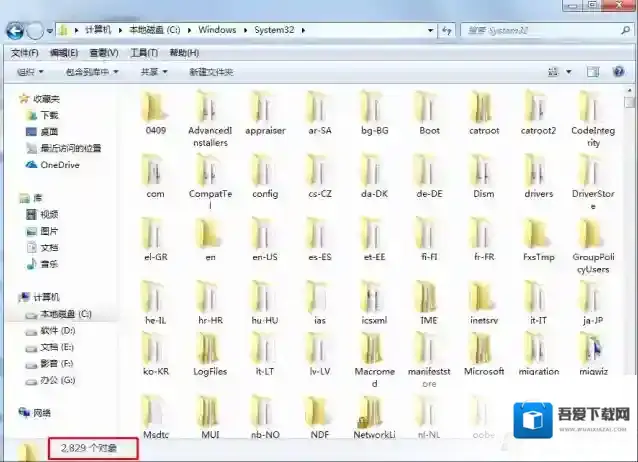The image size is (638, 462).
Task: Click the refresh button beside address bar
Action: 447,31
